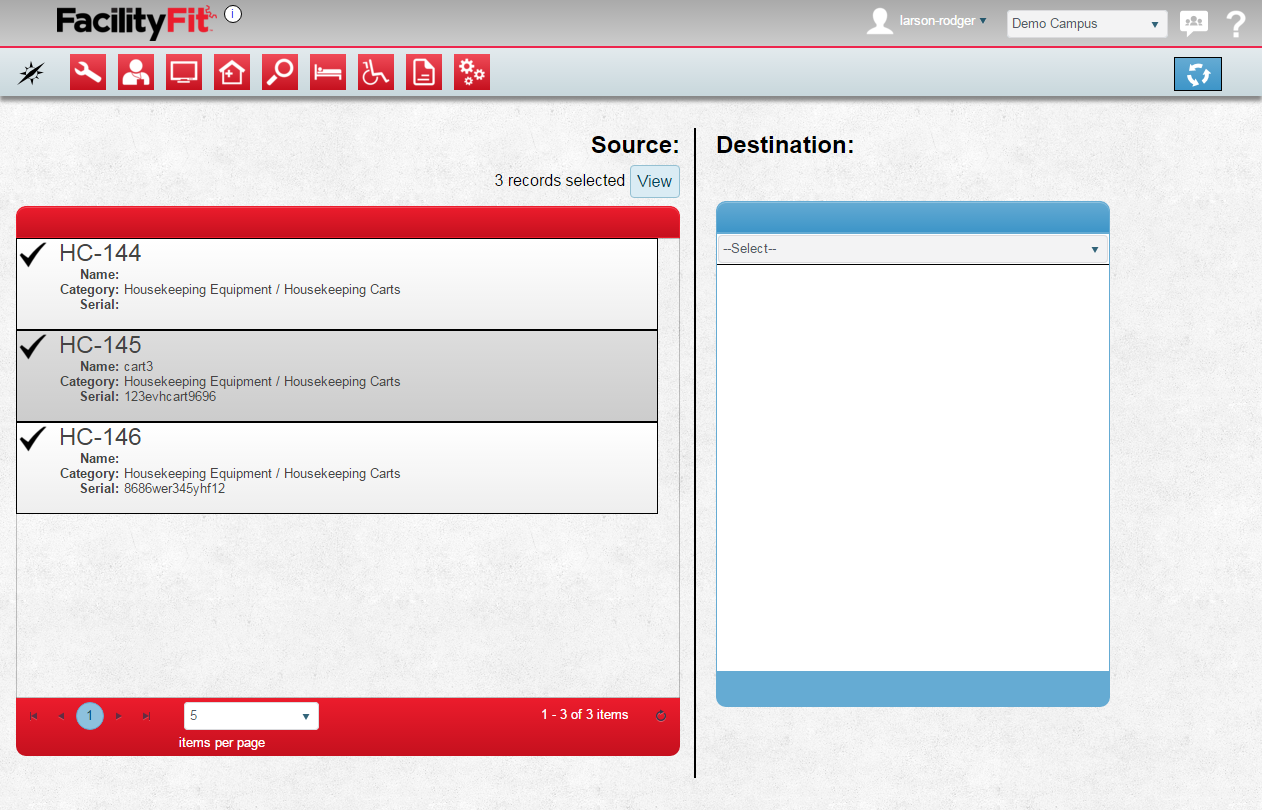Screen dimensions: 1262x810
Task: Click the View selected records button
Action: point(654,182)
